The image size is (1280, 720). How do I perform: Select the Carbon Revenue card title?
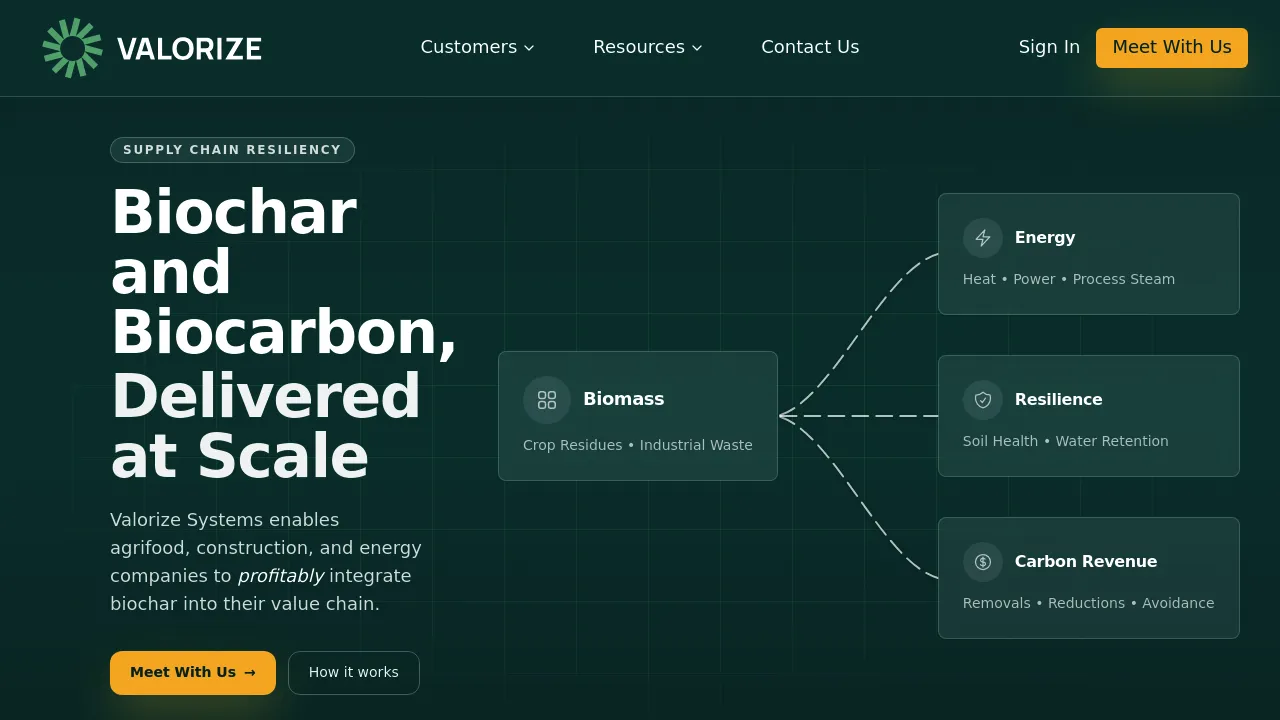click(x=1086, y=562)
